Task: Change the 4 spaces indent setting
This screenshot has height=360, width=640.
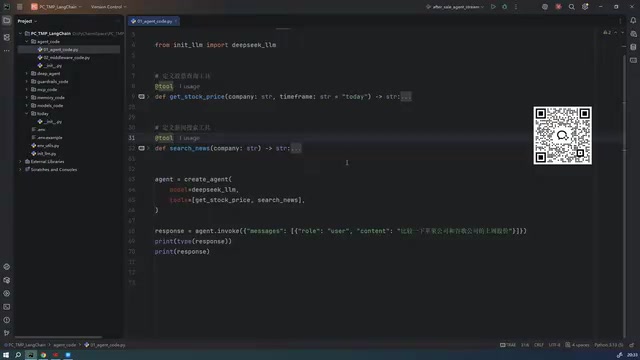Action: [578, 345]
